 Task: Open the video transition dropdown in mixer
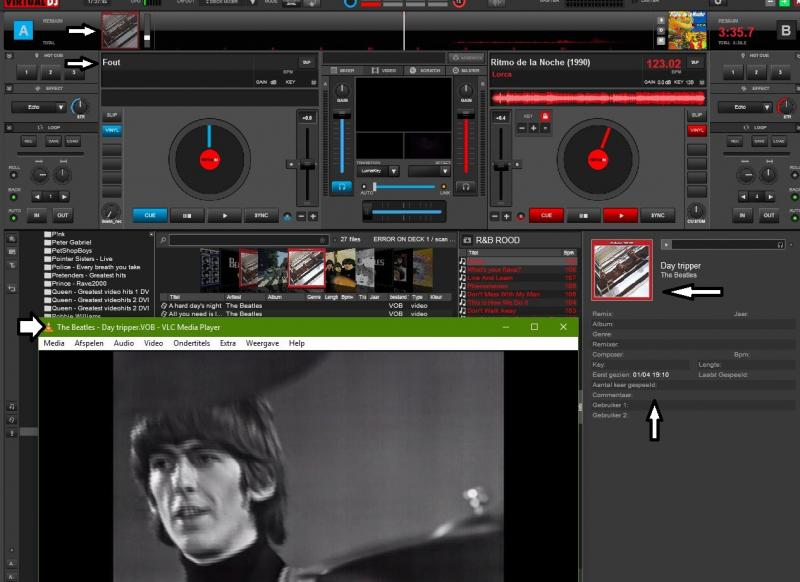393,171
